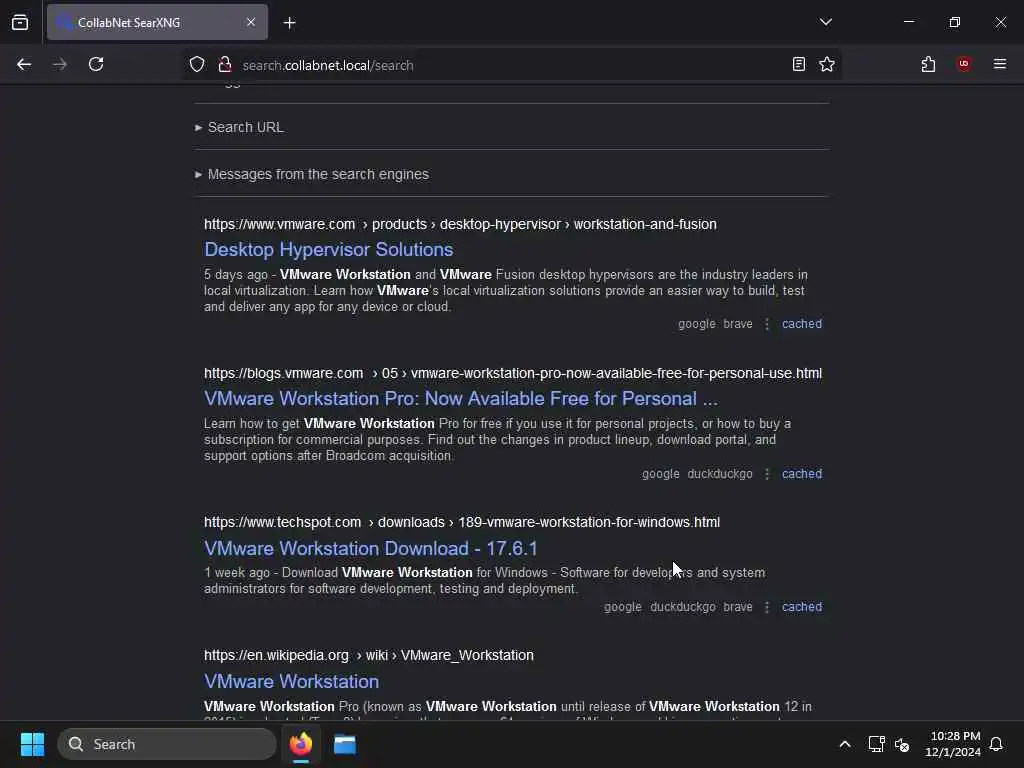Open network status tray icon
This screenshot has width=1024, height=768.
[x=876, y=744]
